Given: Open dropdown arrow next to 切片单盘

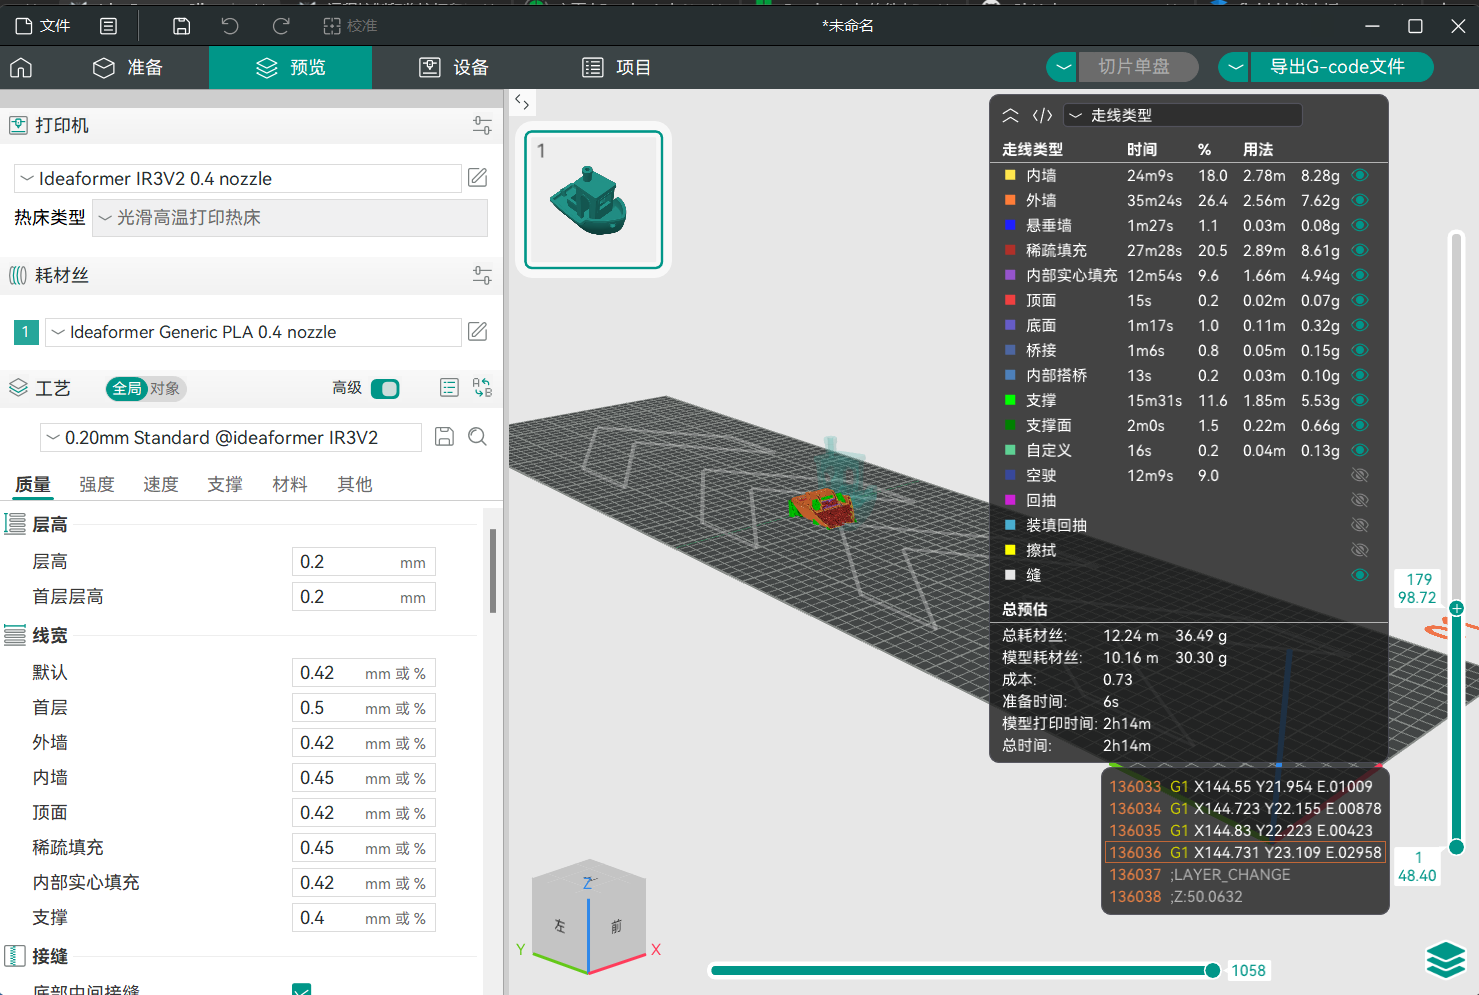Looking at the screenshot, I should pos(1062,67).
